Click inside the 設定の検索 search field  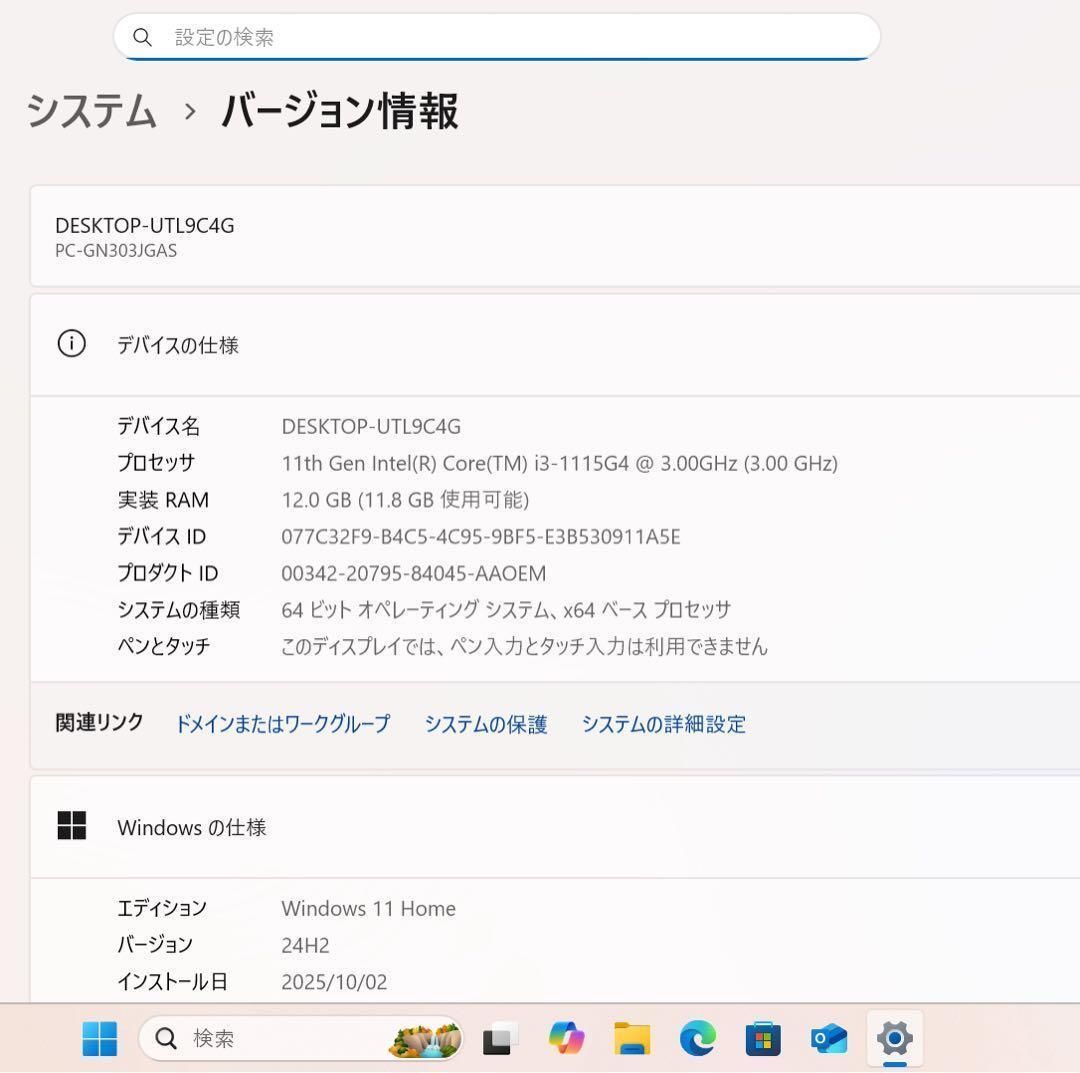[500, 36]
